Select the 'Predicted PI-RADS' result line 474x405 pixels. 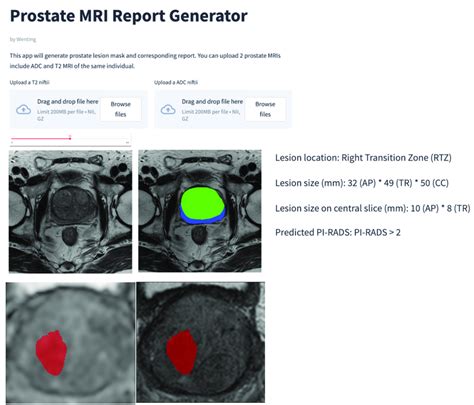(338, 232)
